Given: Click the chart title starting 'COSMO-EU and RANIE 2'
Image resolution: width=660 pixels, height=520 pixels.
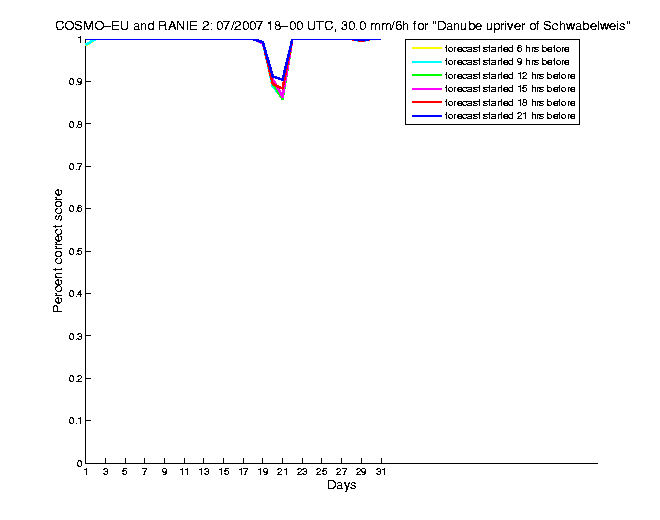Looking at the screenshot, I should (x=343, y=26).
